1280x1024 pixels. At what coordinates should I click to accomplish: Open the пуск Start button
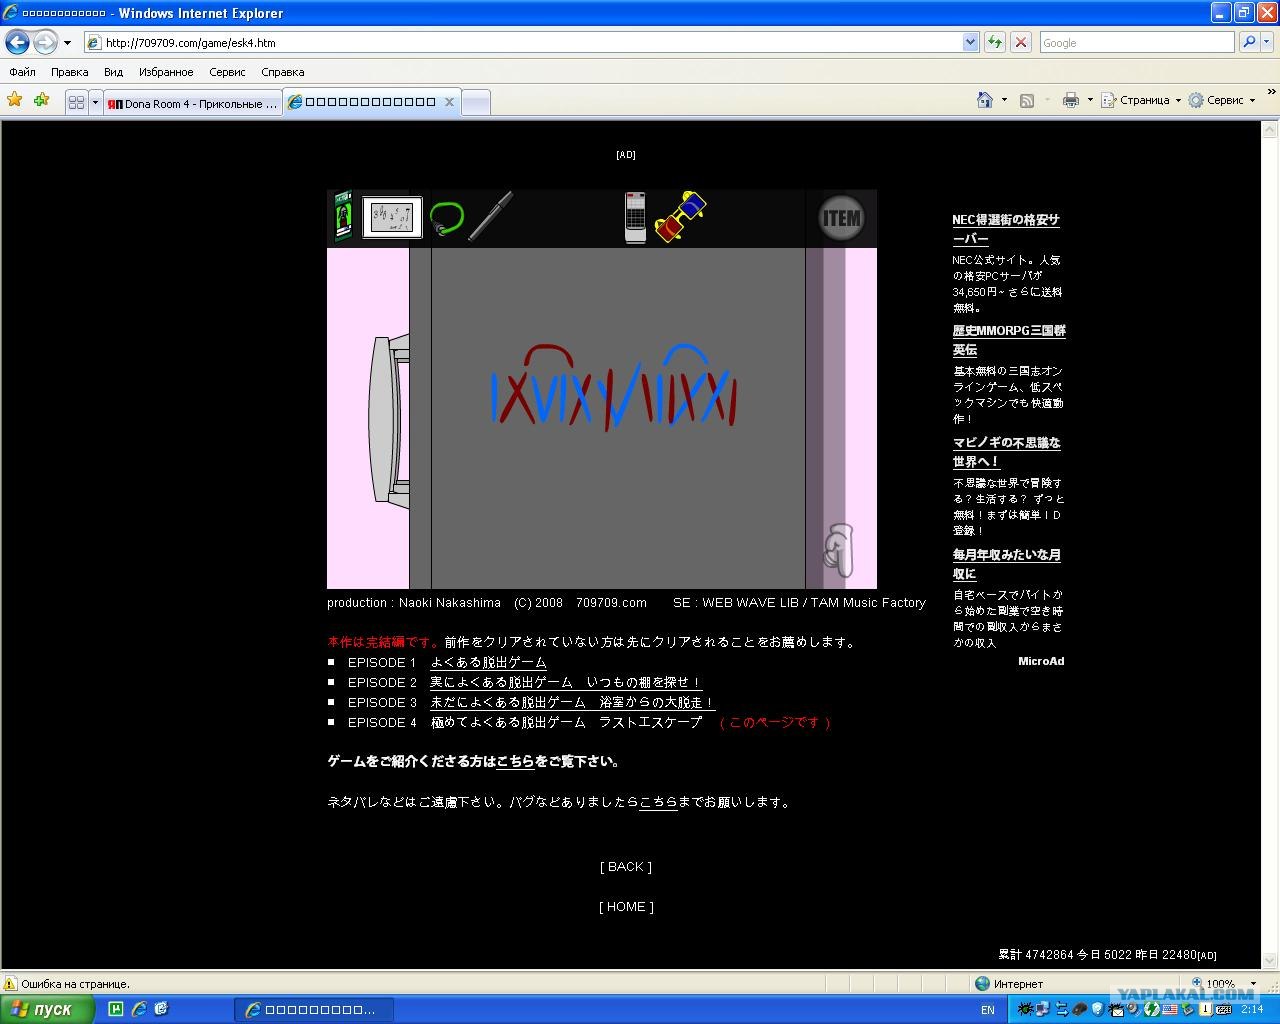47,1010
